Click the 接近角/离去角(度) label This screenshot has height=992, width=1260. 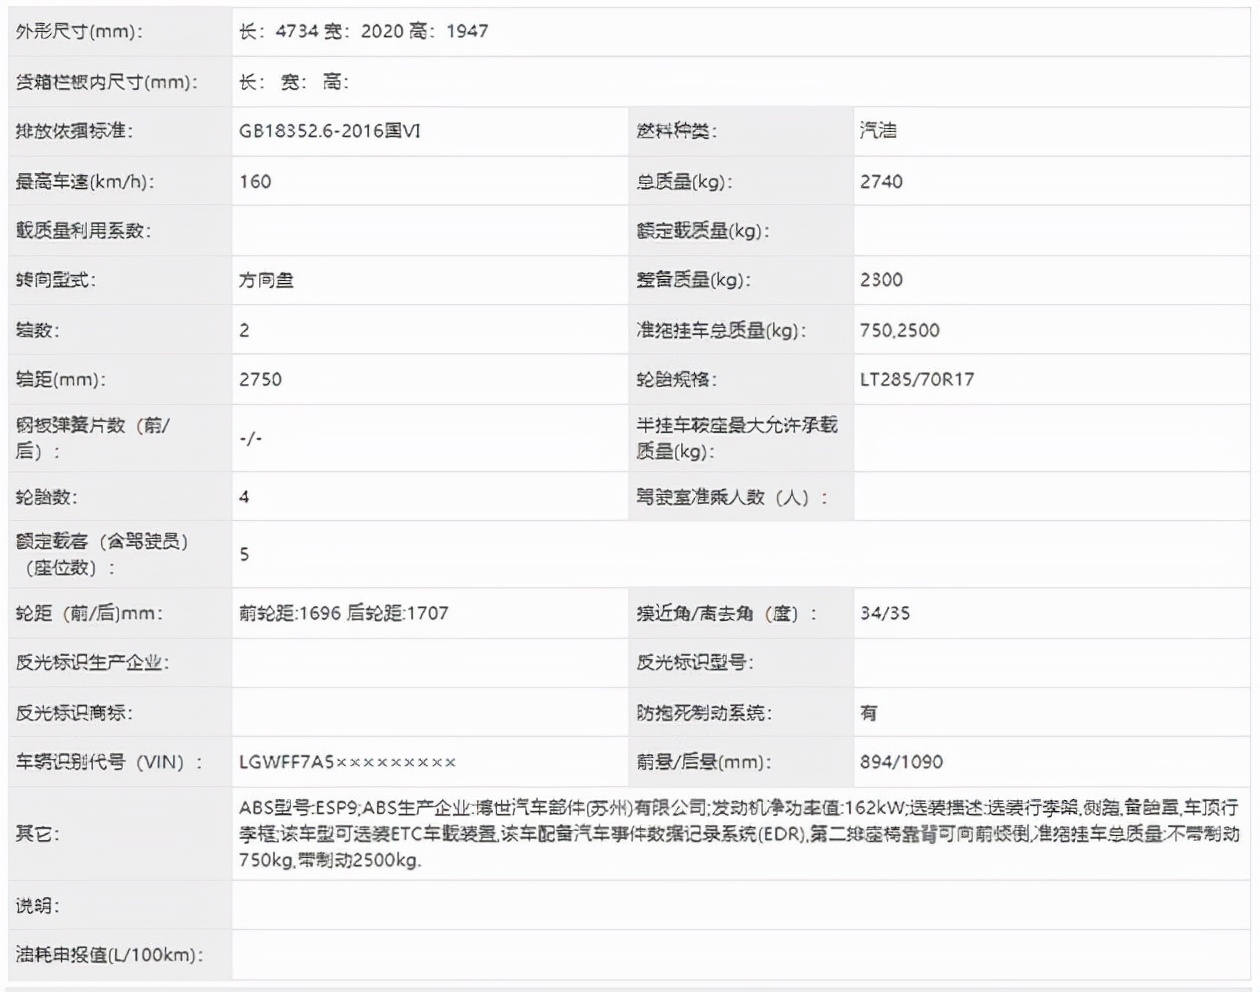click(727, 613)
